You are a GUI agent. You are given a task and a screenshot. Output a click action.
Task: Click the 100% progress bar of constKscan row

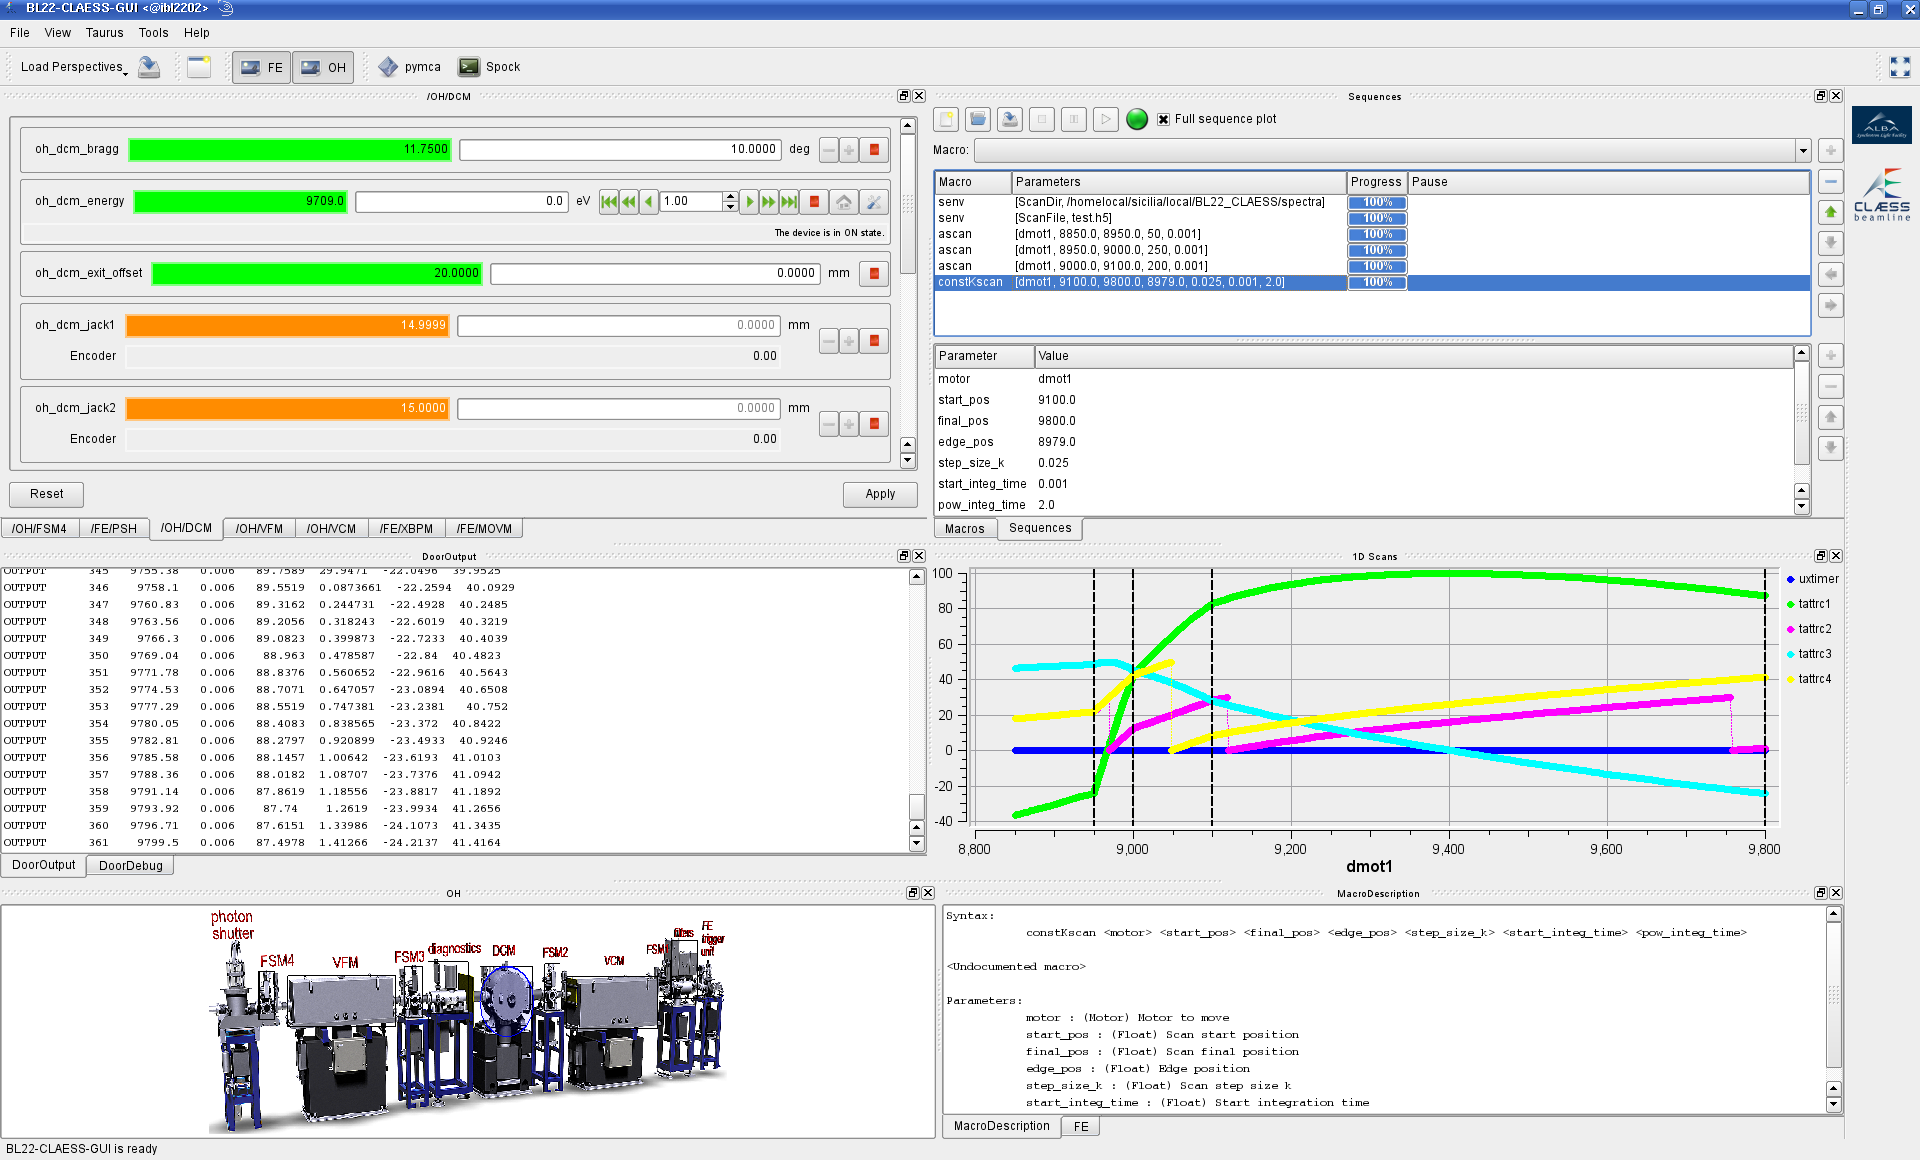point(1377,283)
